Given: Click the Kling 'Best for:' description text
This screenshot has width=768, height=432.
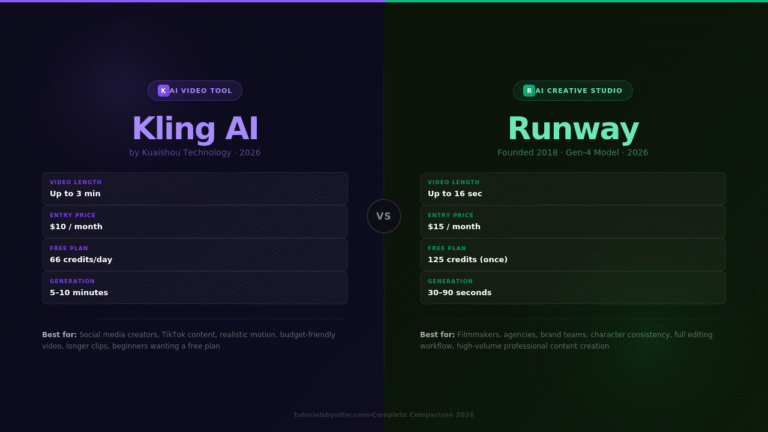Looking at the screenshot, I should pos(189,340).
